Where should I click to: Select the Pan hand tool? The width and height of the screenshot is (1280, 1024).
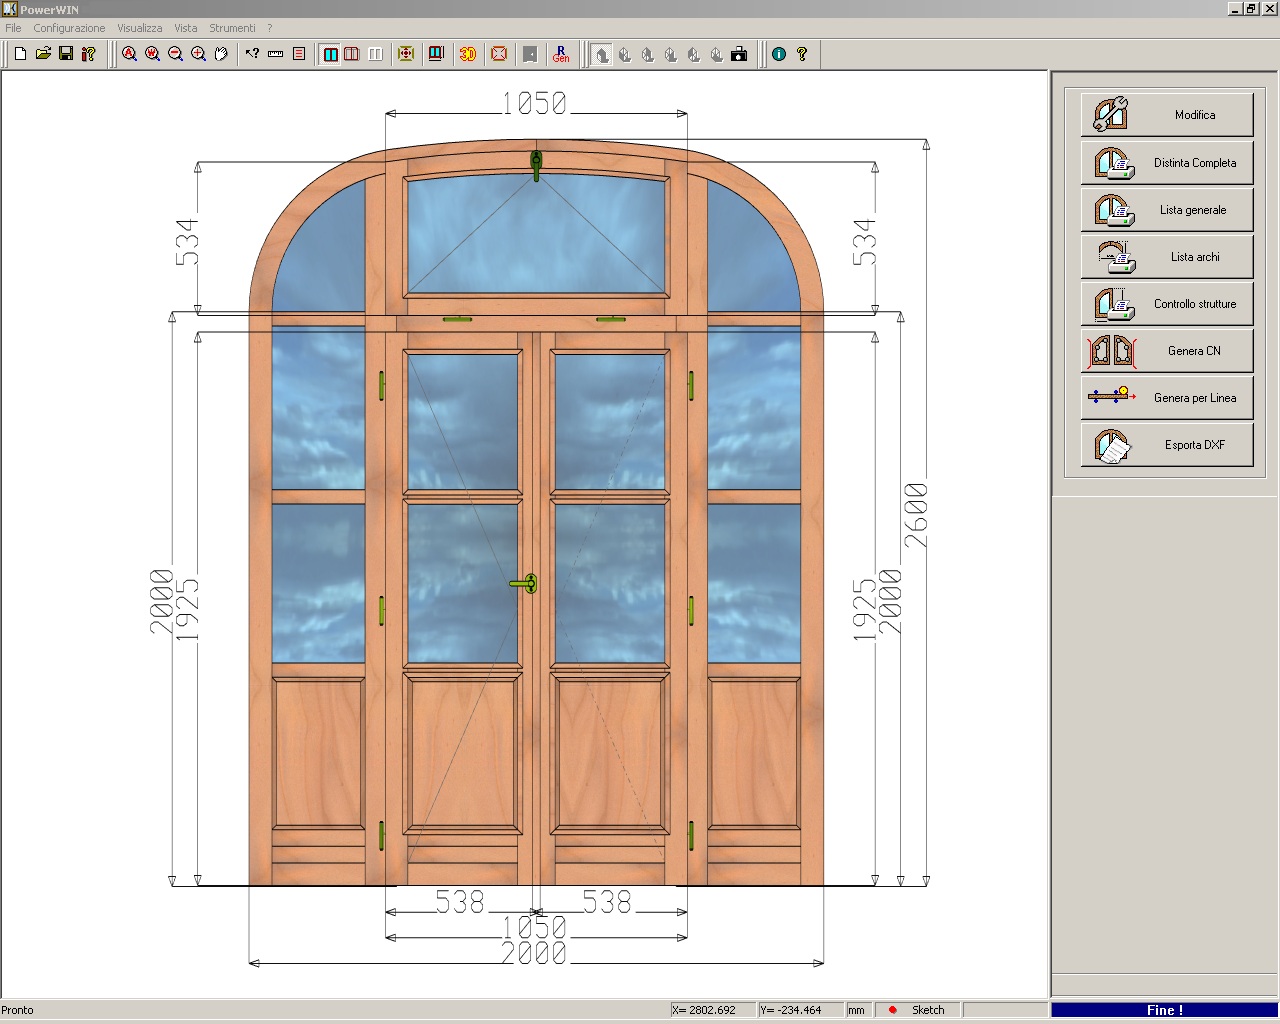click(x=221, y=54)
